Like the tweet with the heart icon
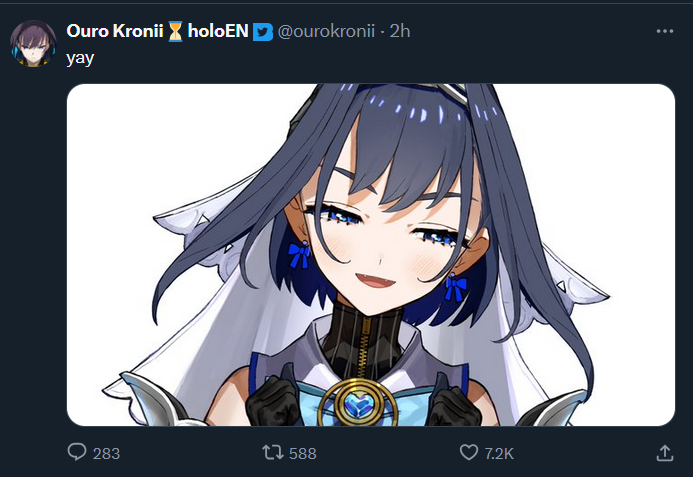The width and height of the screenshot is (693, 477). [469, 452]
